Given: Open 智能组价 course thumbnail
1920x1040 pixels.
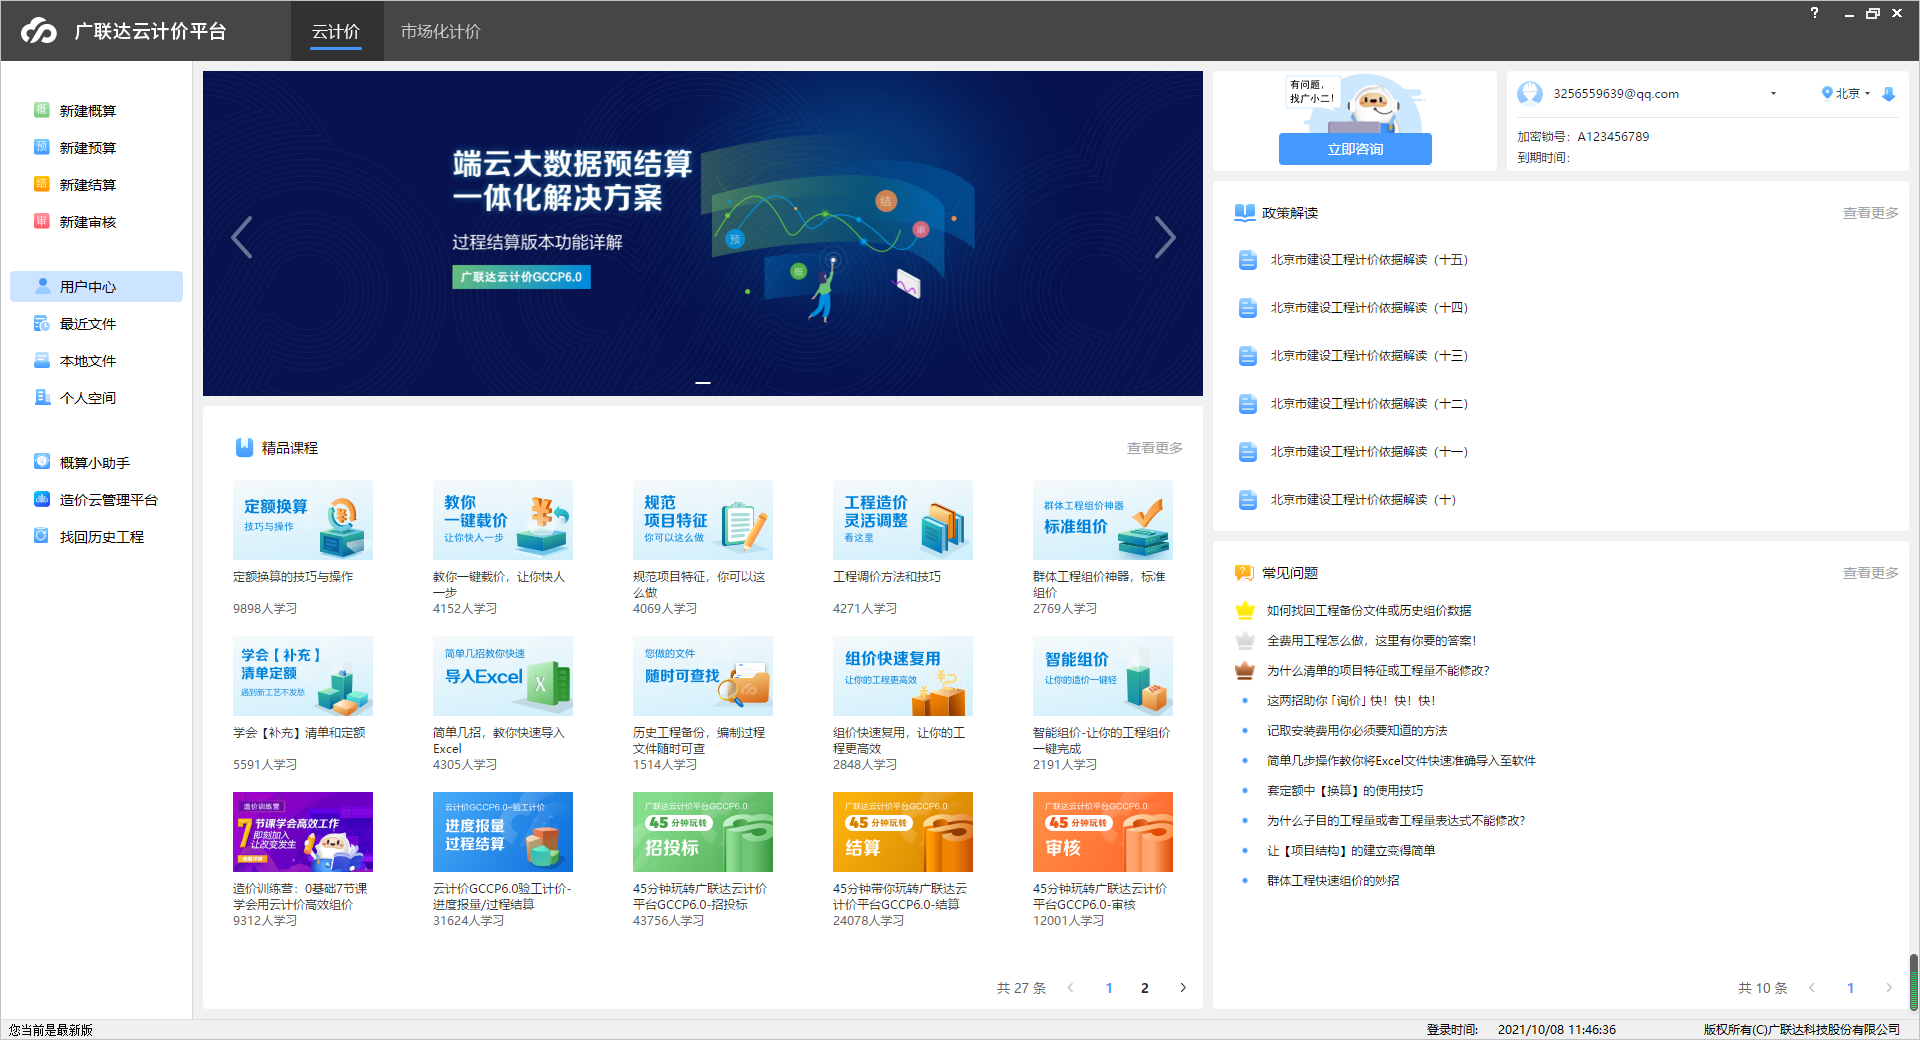Looking at the screenshot, I should [1103, 676].
